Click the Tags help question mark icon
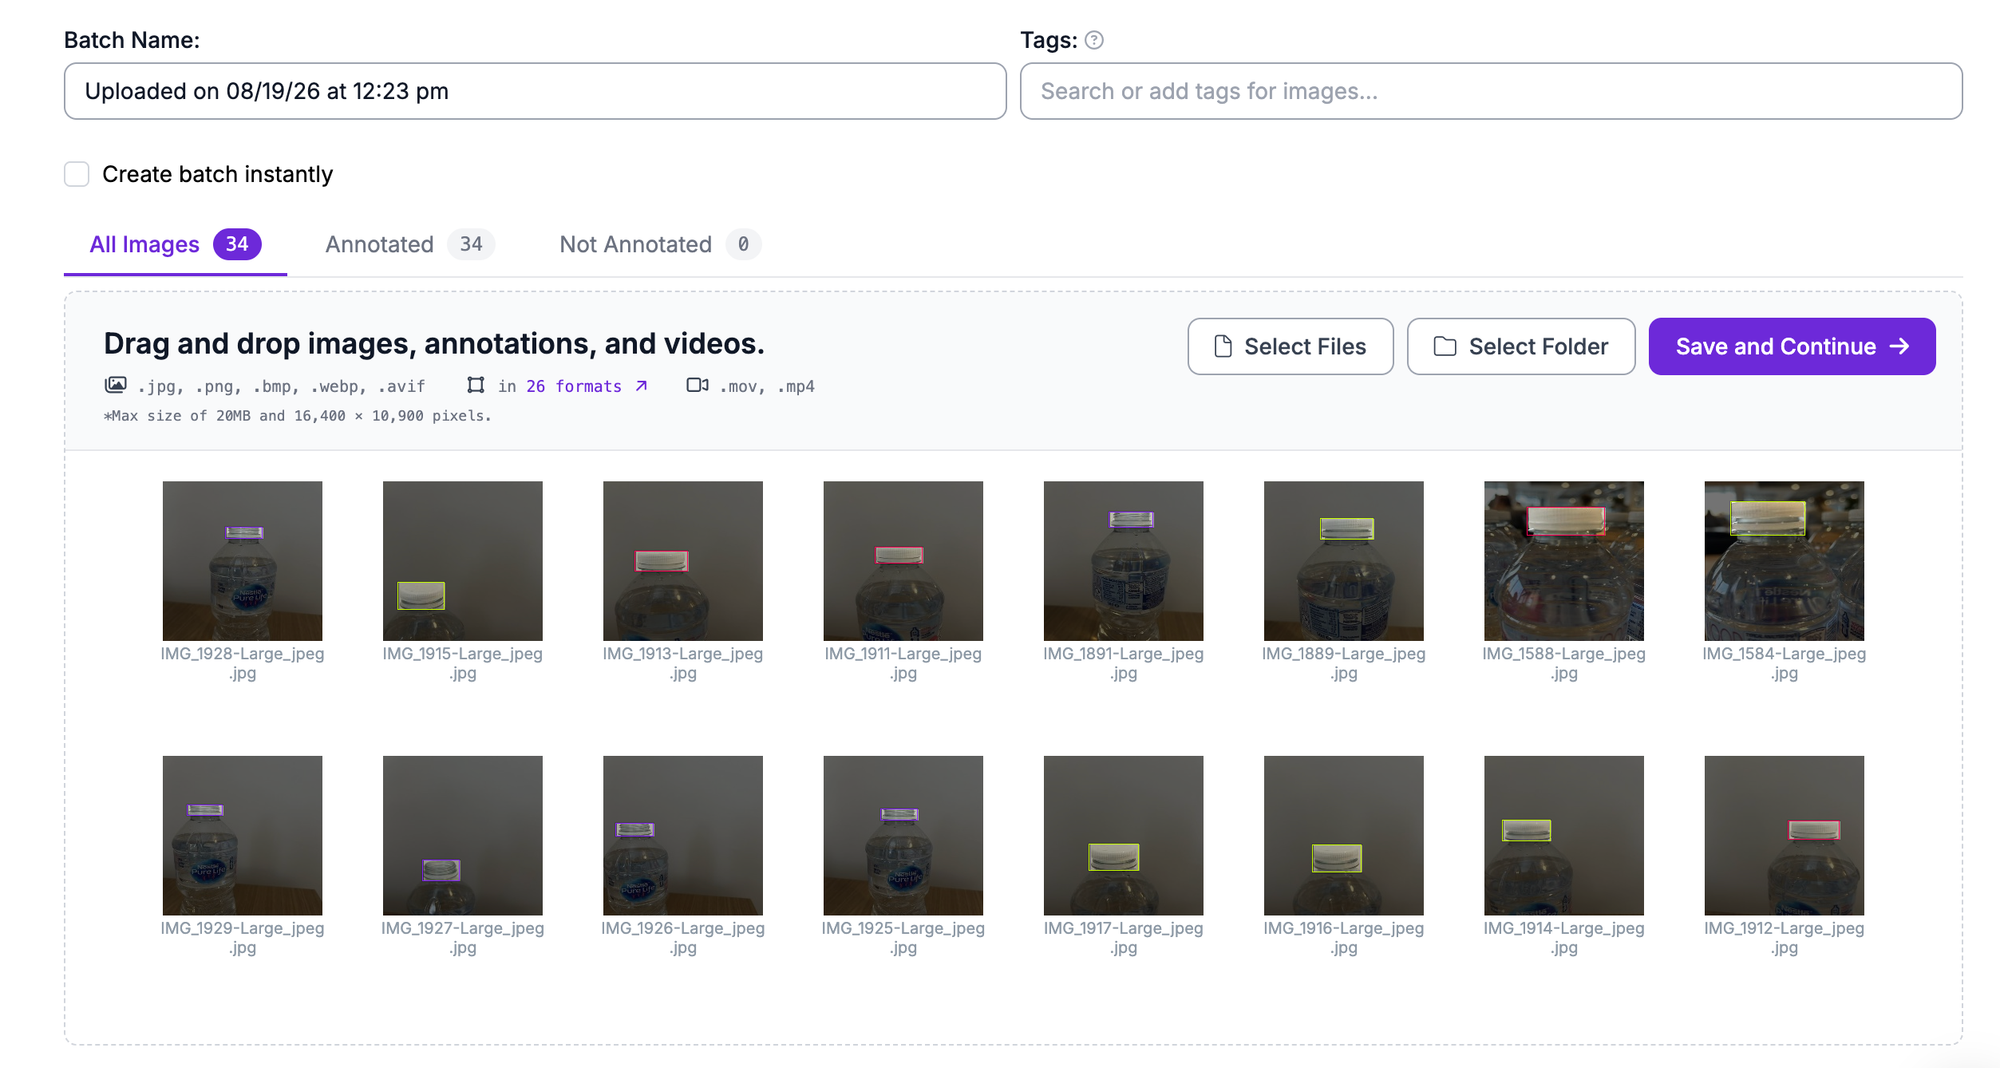The height and width of the screenshot is (1068, 2000). (x=1094, y=40)
